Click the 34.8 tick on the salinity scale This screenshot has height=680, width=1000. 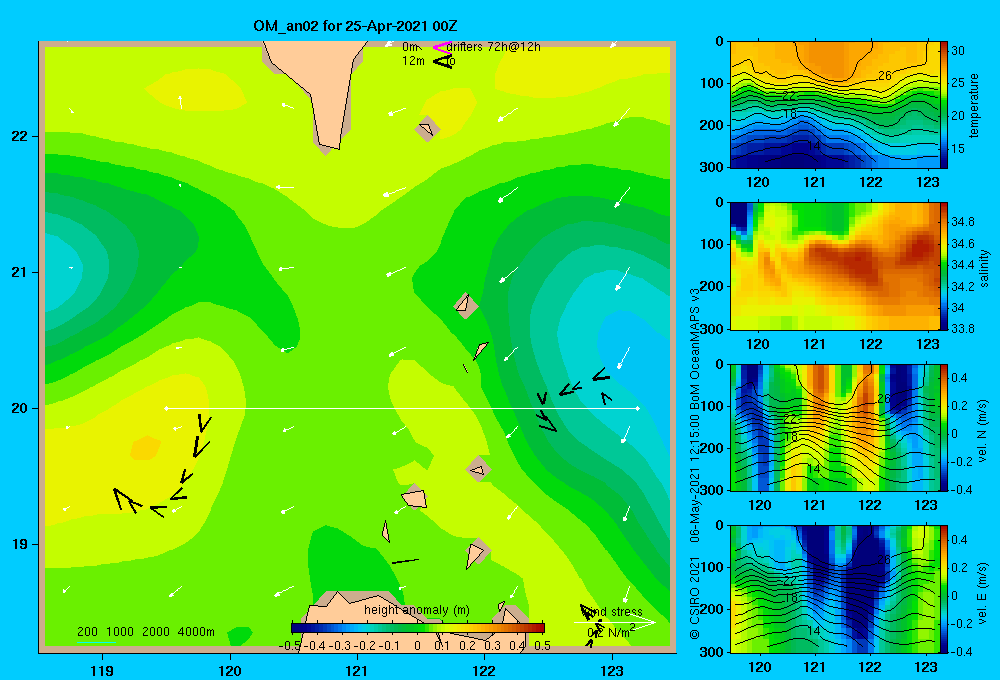[x=962, y=222]
